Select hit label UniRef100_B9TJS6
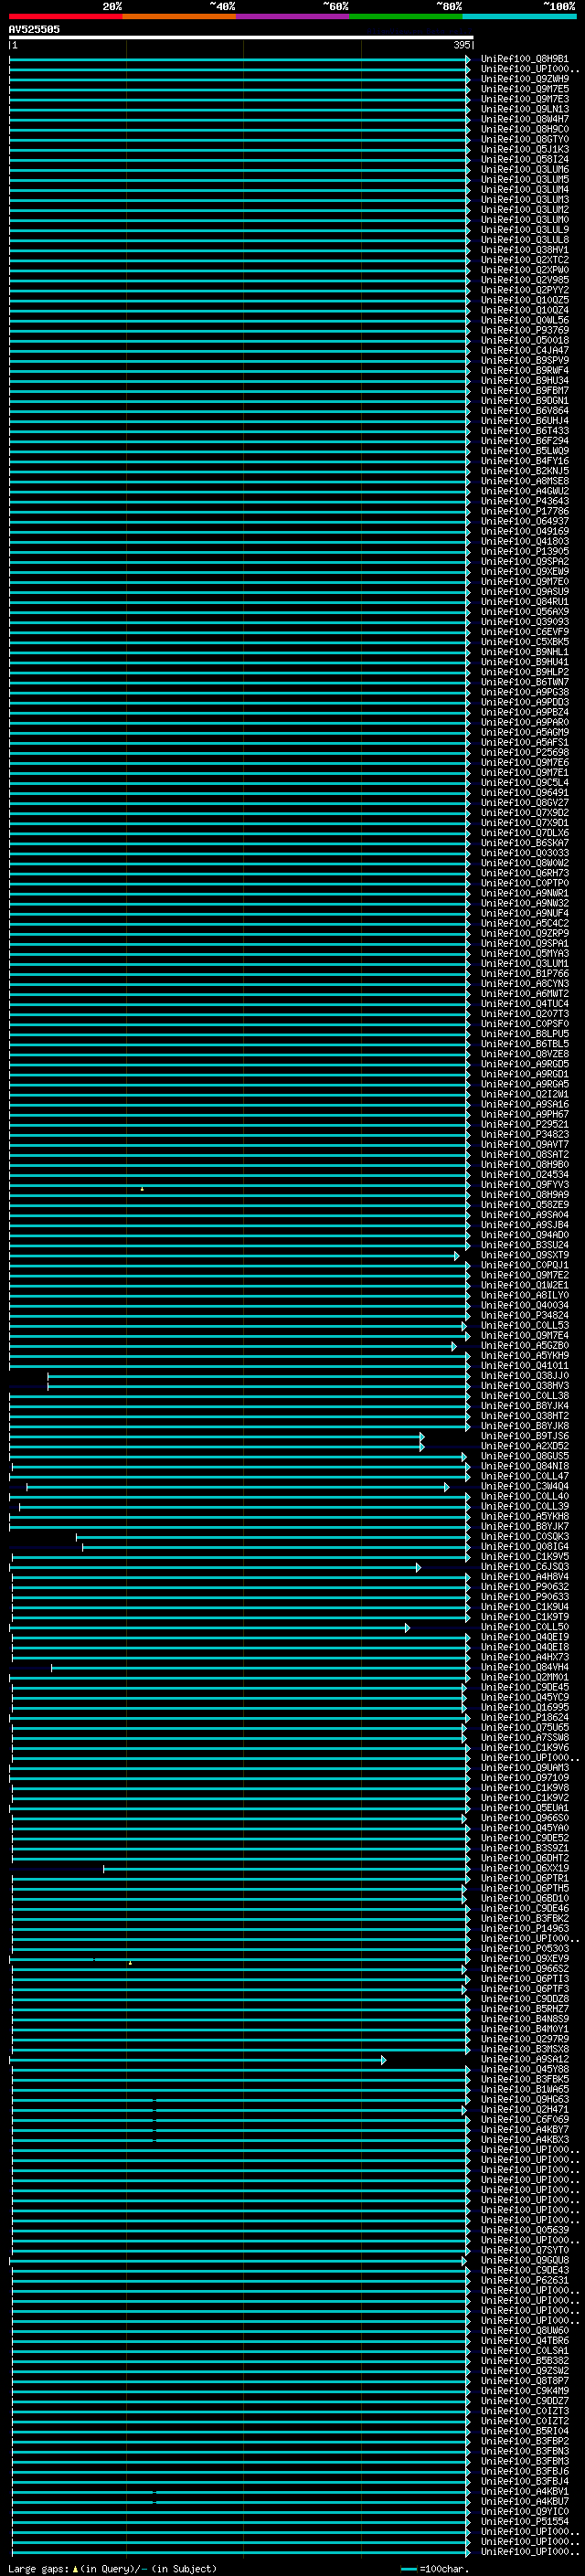The height and width of the screenshot is (2576, 585). click(525, 1436)
